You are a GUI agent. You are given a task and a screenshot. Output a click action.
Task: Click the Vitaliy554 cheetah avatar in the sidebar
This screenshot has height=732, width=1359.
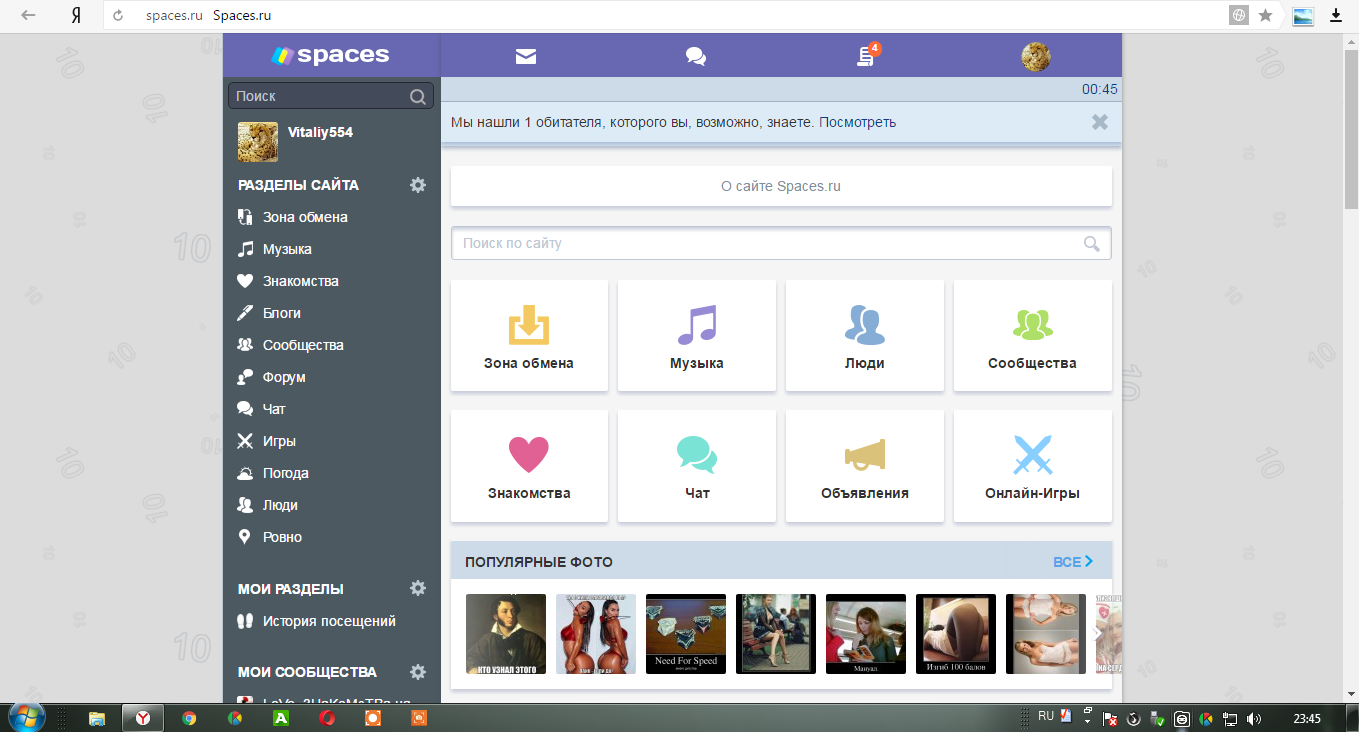tap(258, 142)
